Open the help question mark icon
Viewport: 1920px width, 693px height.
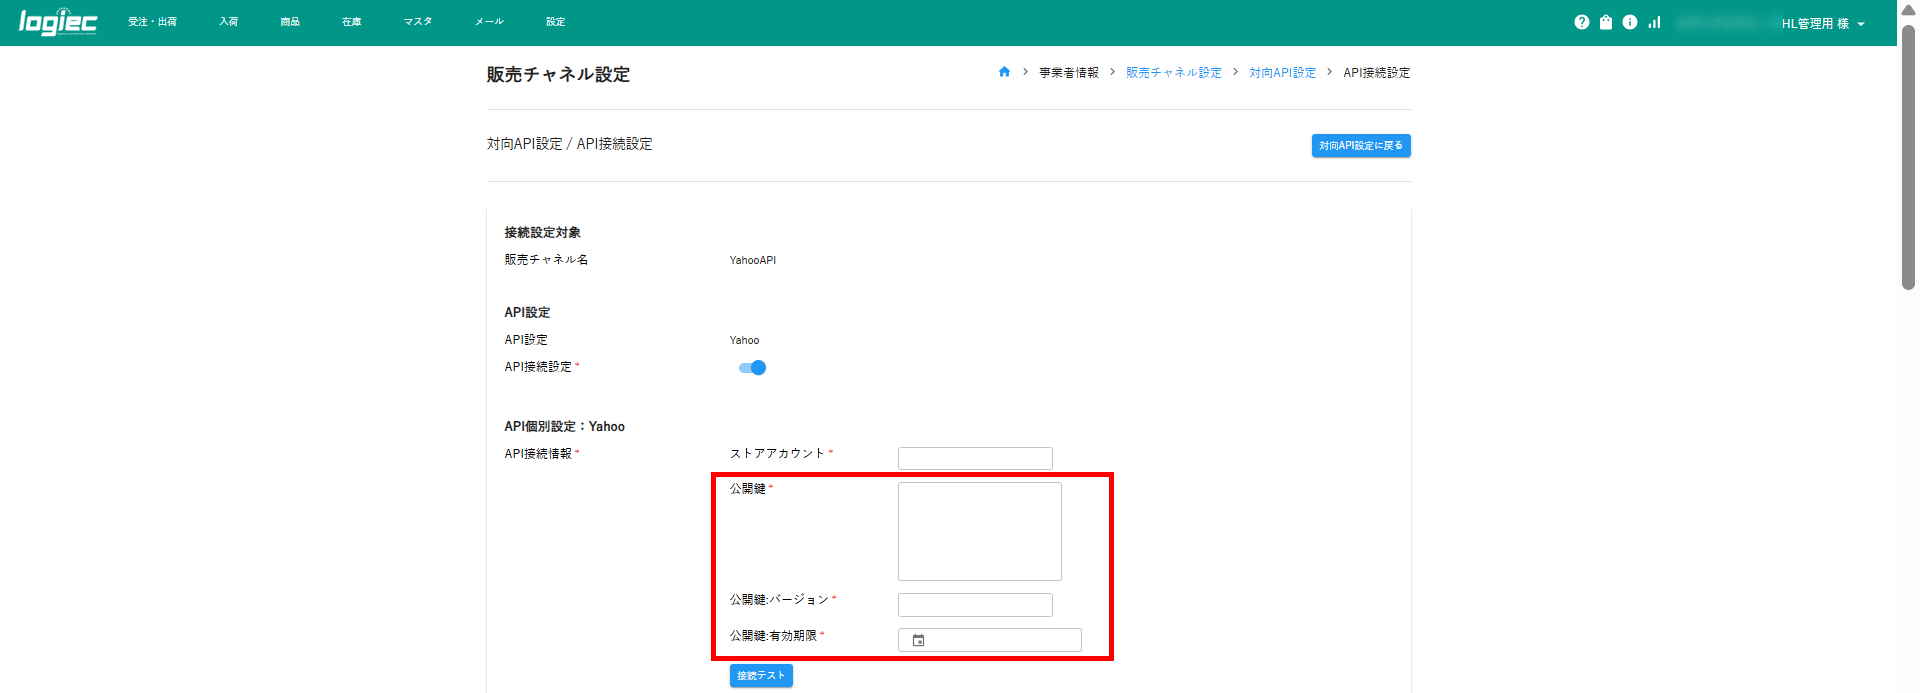coord(1581,22)
